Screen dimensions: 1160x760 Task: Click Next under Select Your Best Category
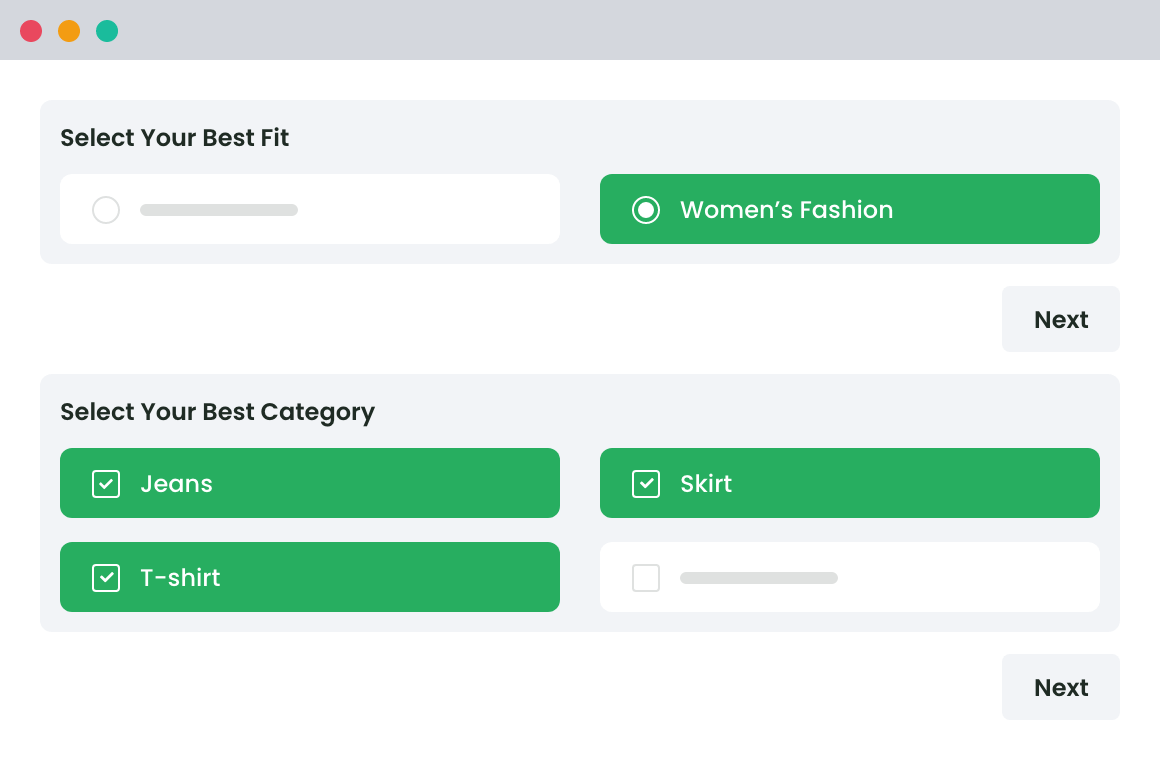(x=1061, y=687)
